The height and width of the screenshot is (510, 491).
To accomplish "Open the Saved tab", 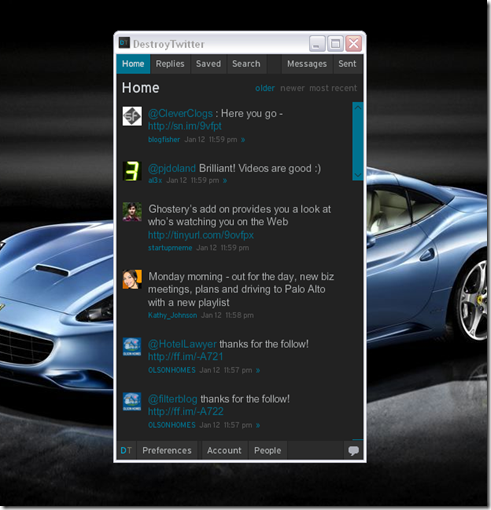I will 208,64.
